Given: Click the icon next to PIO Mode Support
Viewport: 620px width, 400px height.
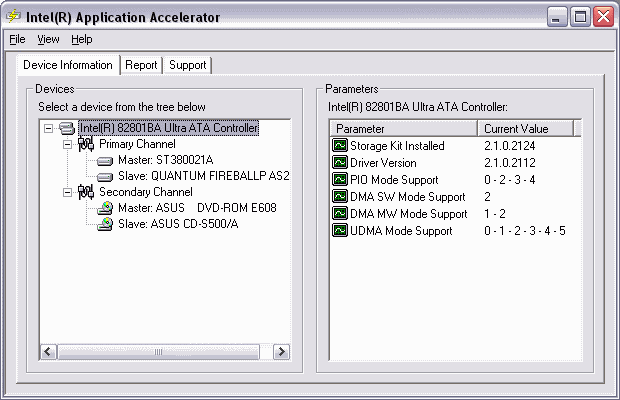Looking at the screenshot, I should [x=340, y=179].
